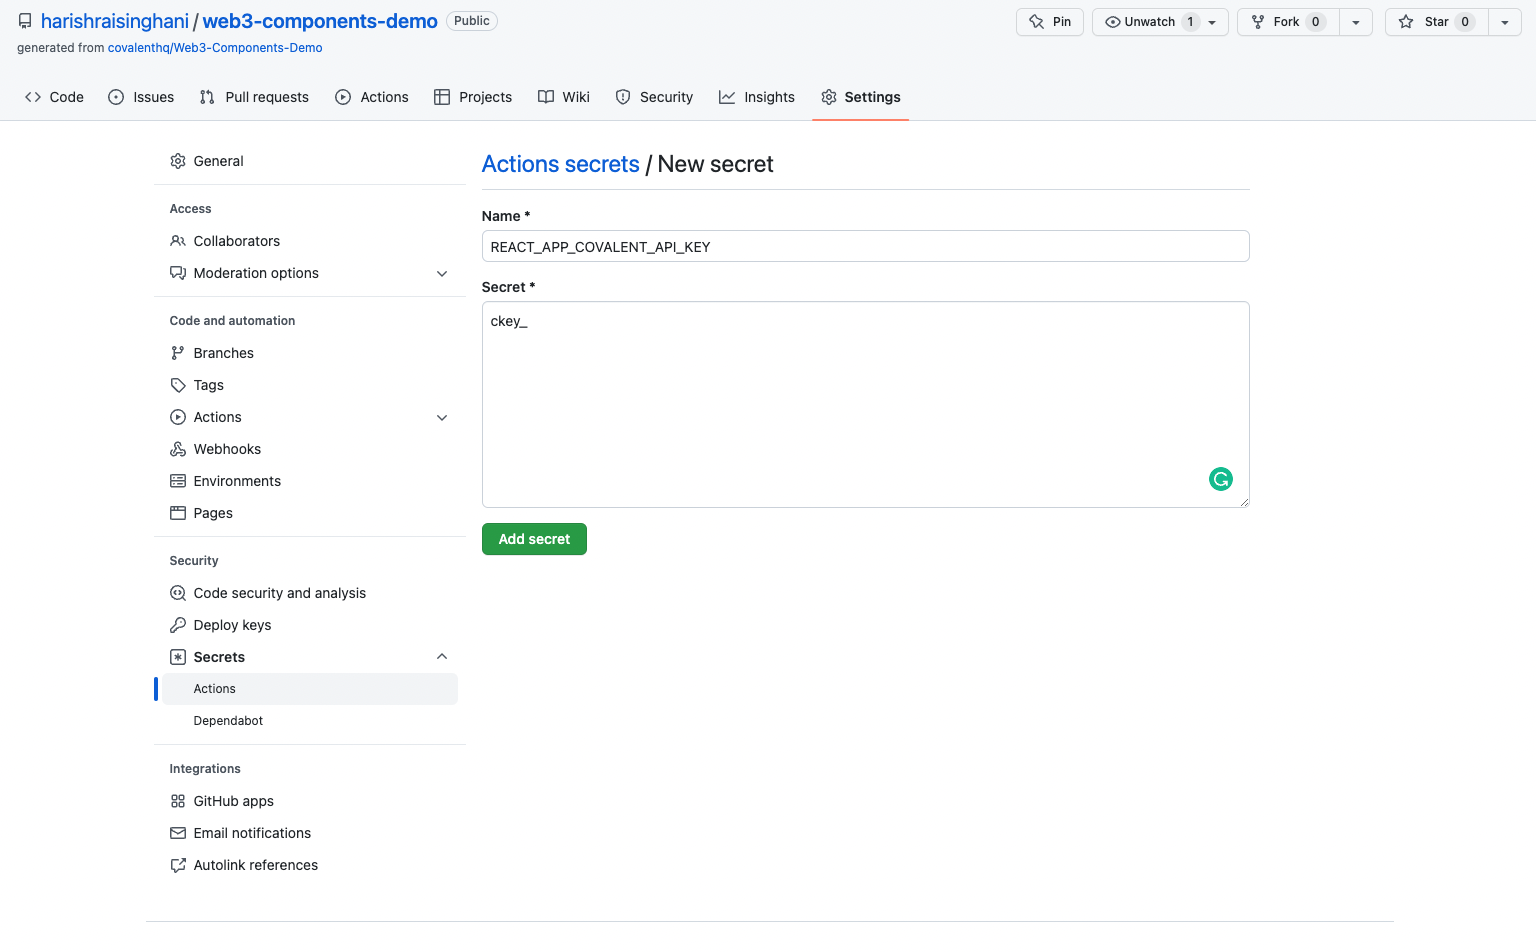This screenshot has height=952, width=1536.
Task: Click the GitHub apps grid icon
Action: pyautogui.click(x=178, y=801)
